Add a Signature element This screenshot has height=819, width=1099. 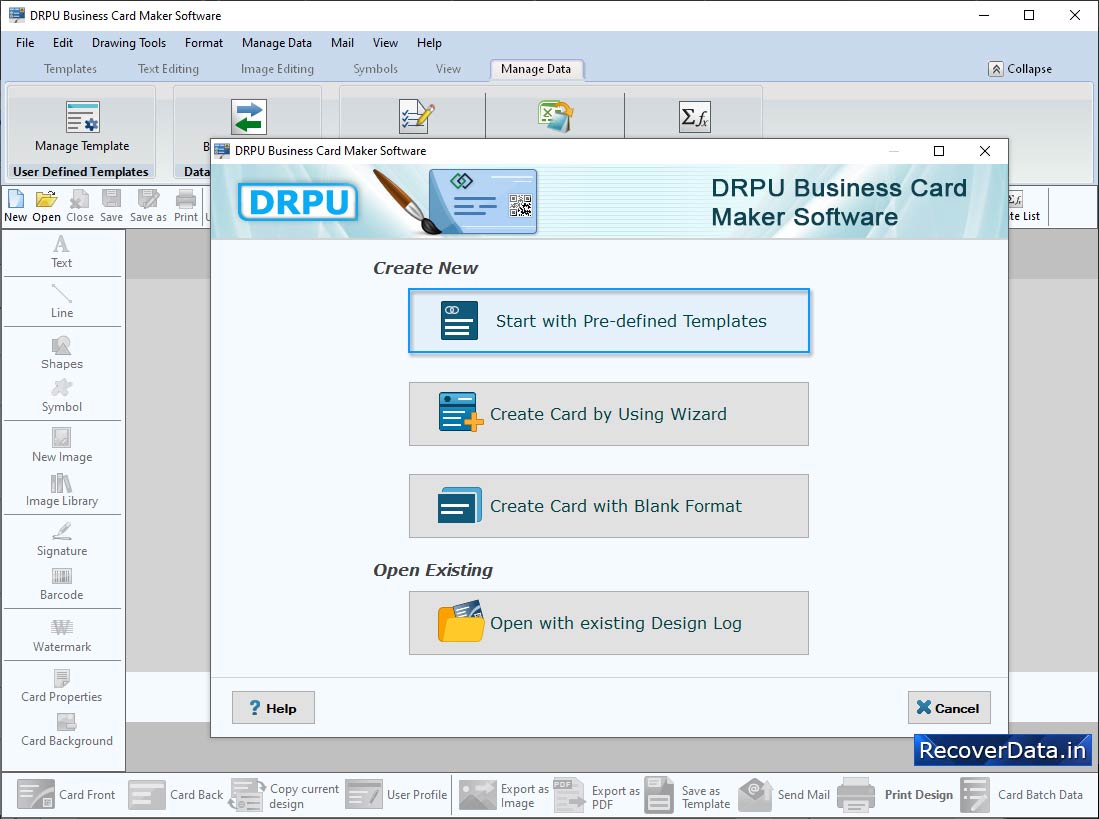(62, 539)
